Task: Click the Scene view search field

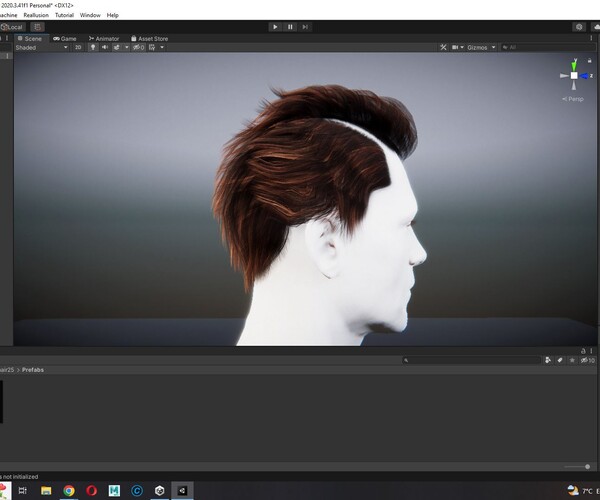Action: pyautogui.click(x=548, y=47)
